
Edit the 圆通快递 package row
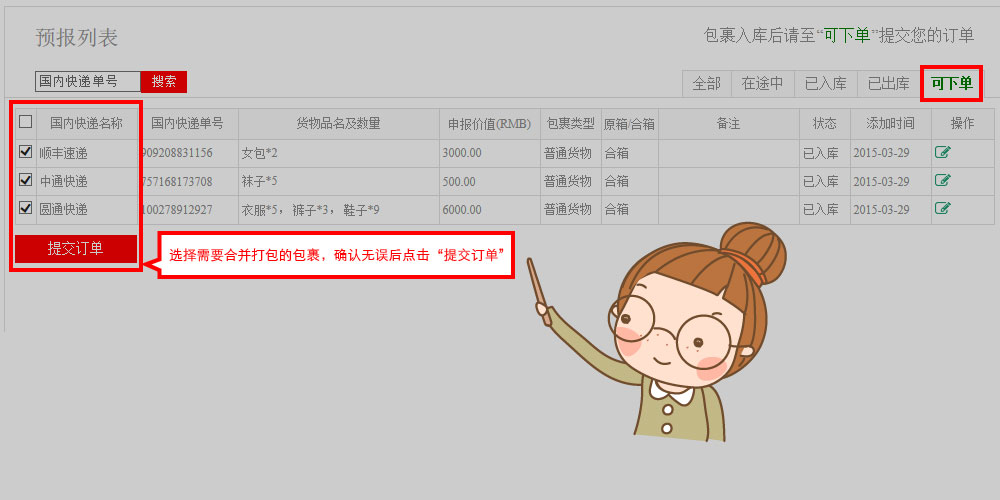(943, 208)
